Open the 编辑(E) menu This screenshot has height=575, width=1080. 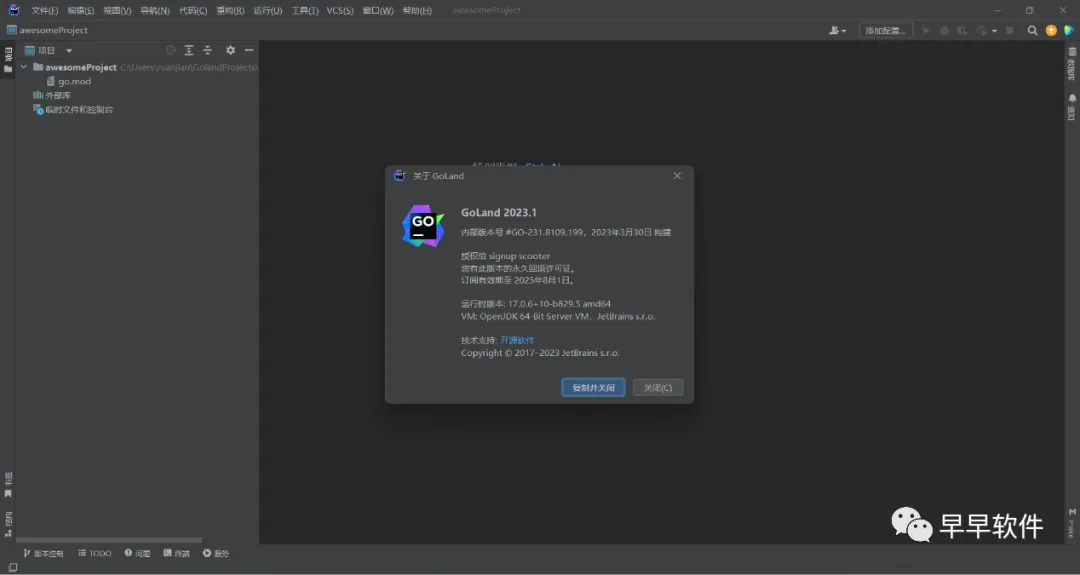[x=81, y=10]
